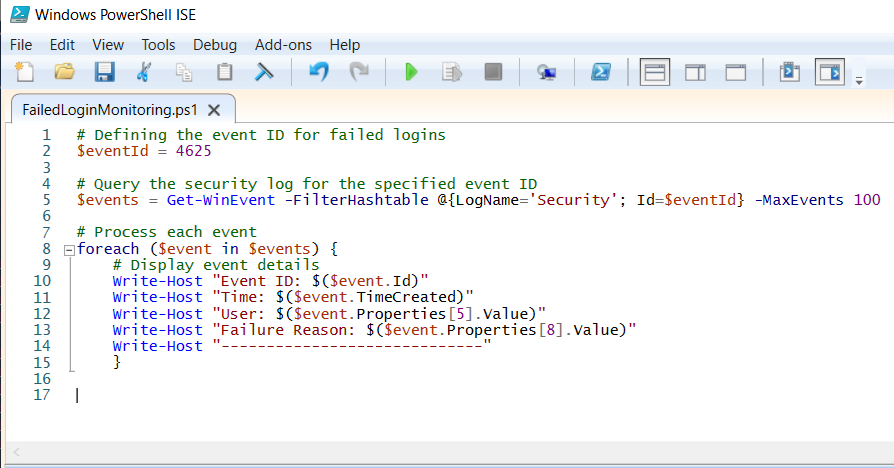Open the Help menu
This screenshot has width=894, height=468.
(x=344, y=45)
